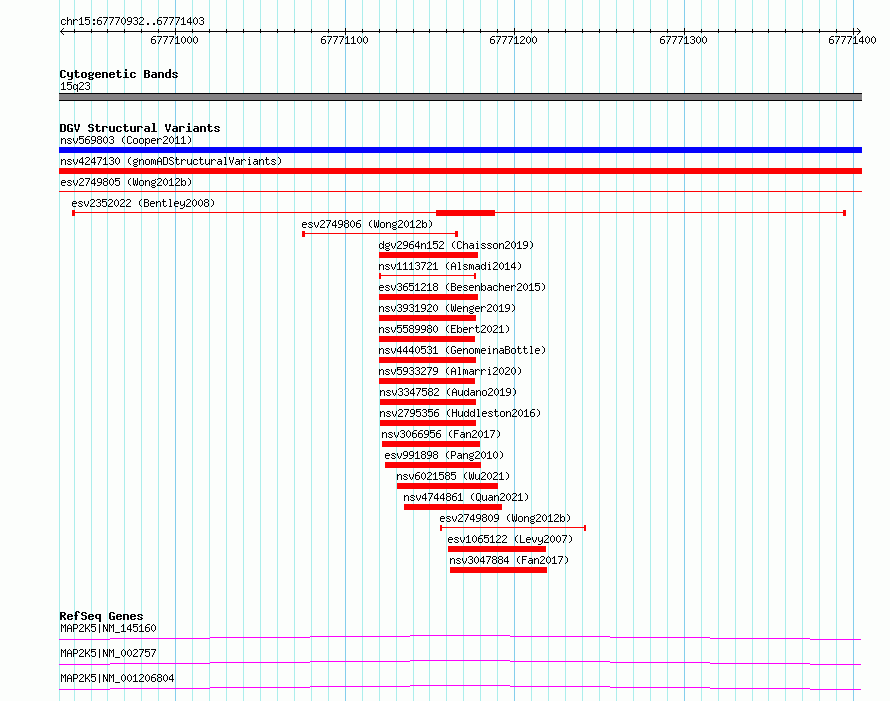Screen dimensions: 890x701
Task: Open nsv3931920 (Wenger2019) variant
Action: 447,308
